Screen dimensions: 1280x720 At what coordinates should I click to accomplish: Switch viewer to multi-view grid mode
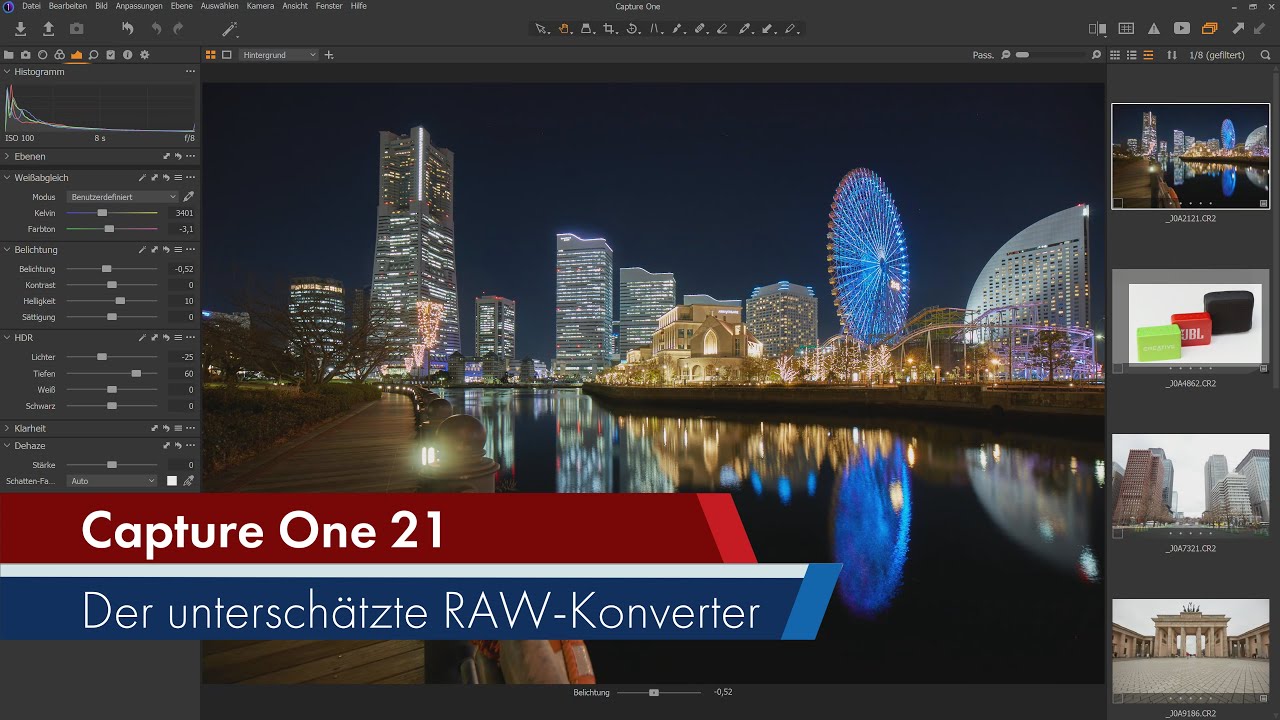click(211, 55)
